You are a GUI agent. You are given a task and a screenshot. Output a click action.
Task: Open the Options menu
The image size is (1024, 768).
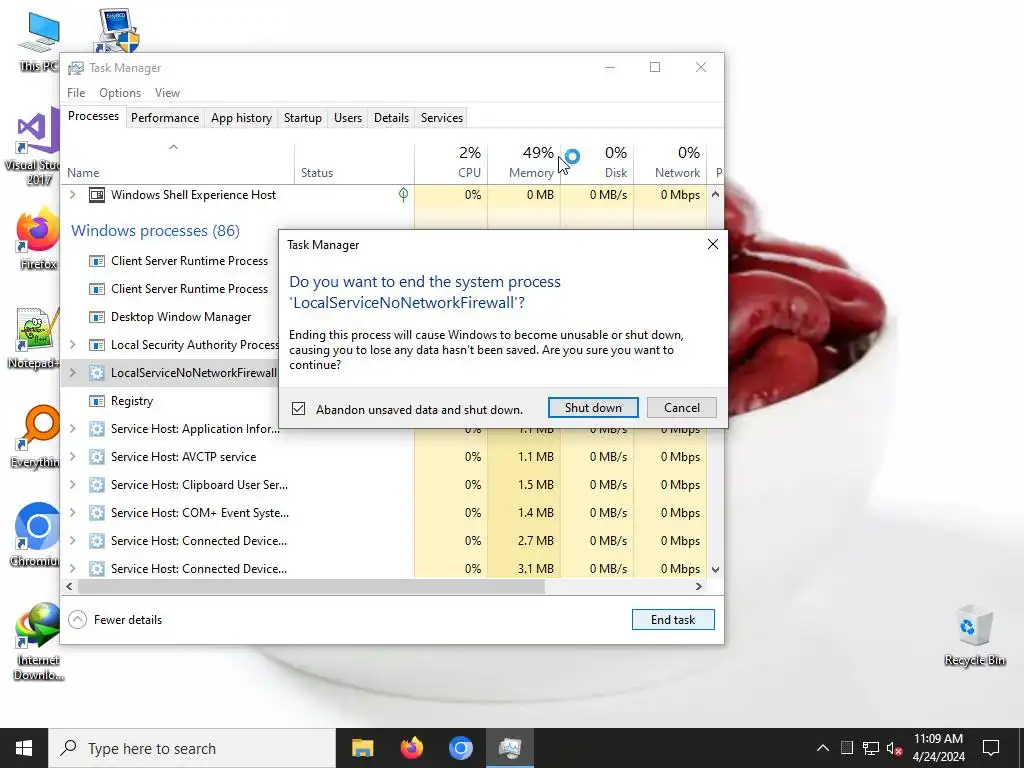coord(120,93)
